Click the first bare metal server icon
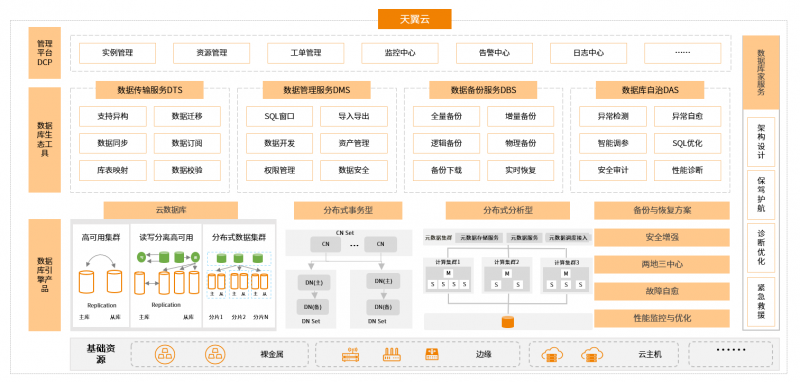The image size is (800, 382). (x=164, y=354)
